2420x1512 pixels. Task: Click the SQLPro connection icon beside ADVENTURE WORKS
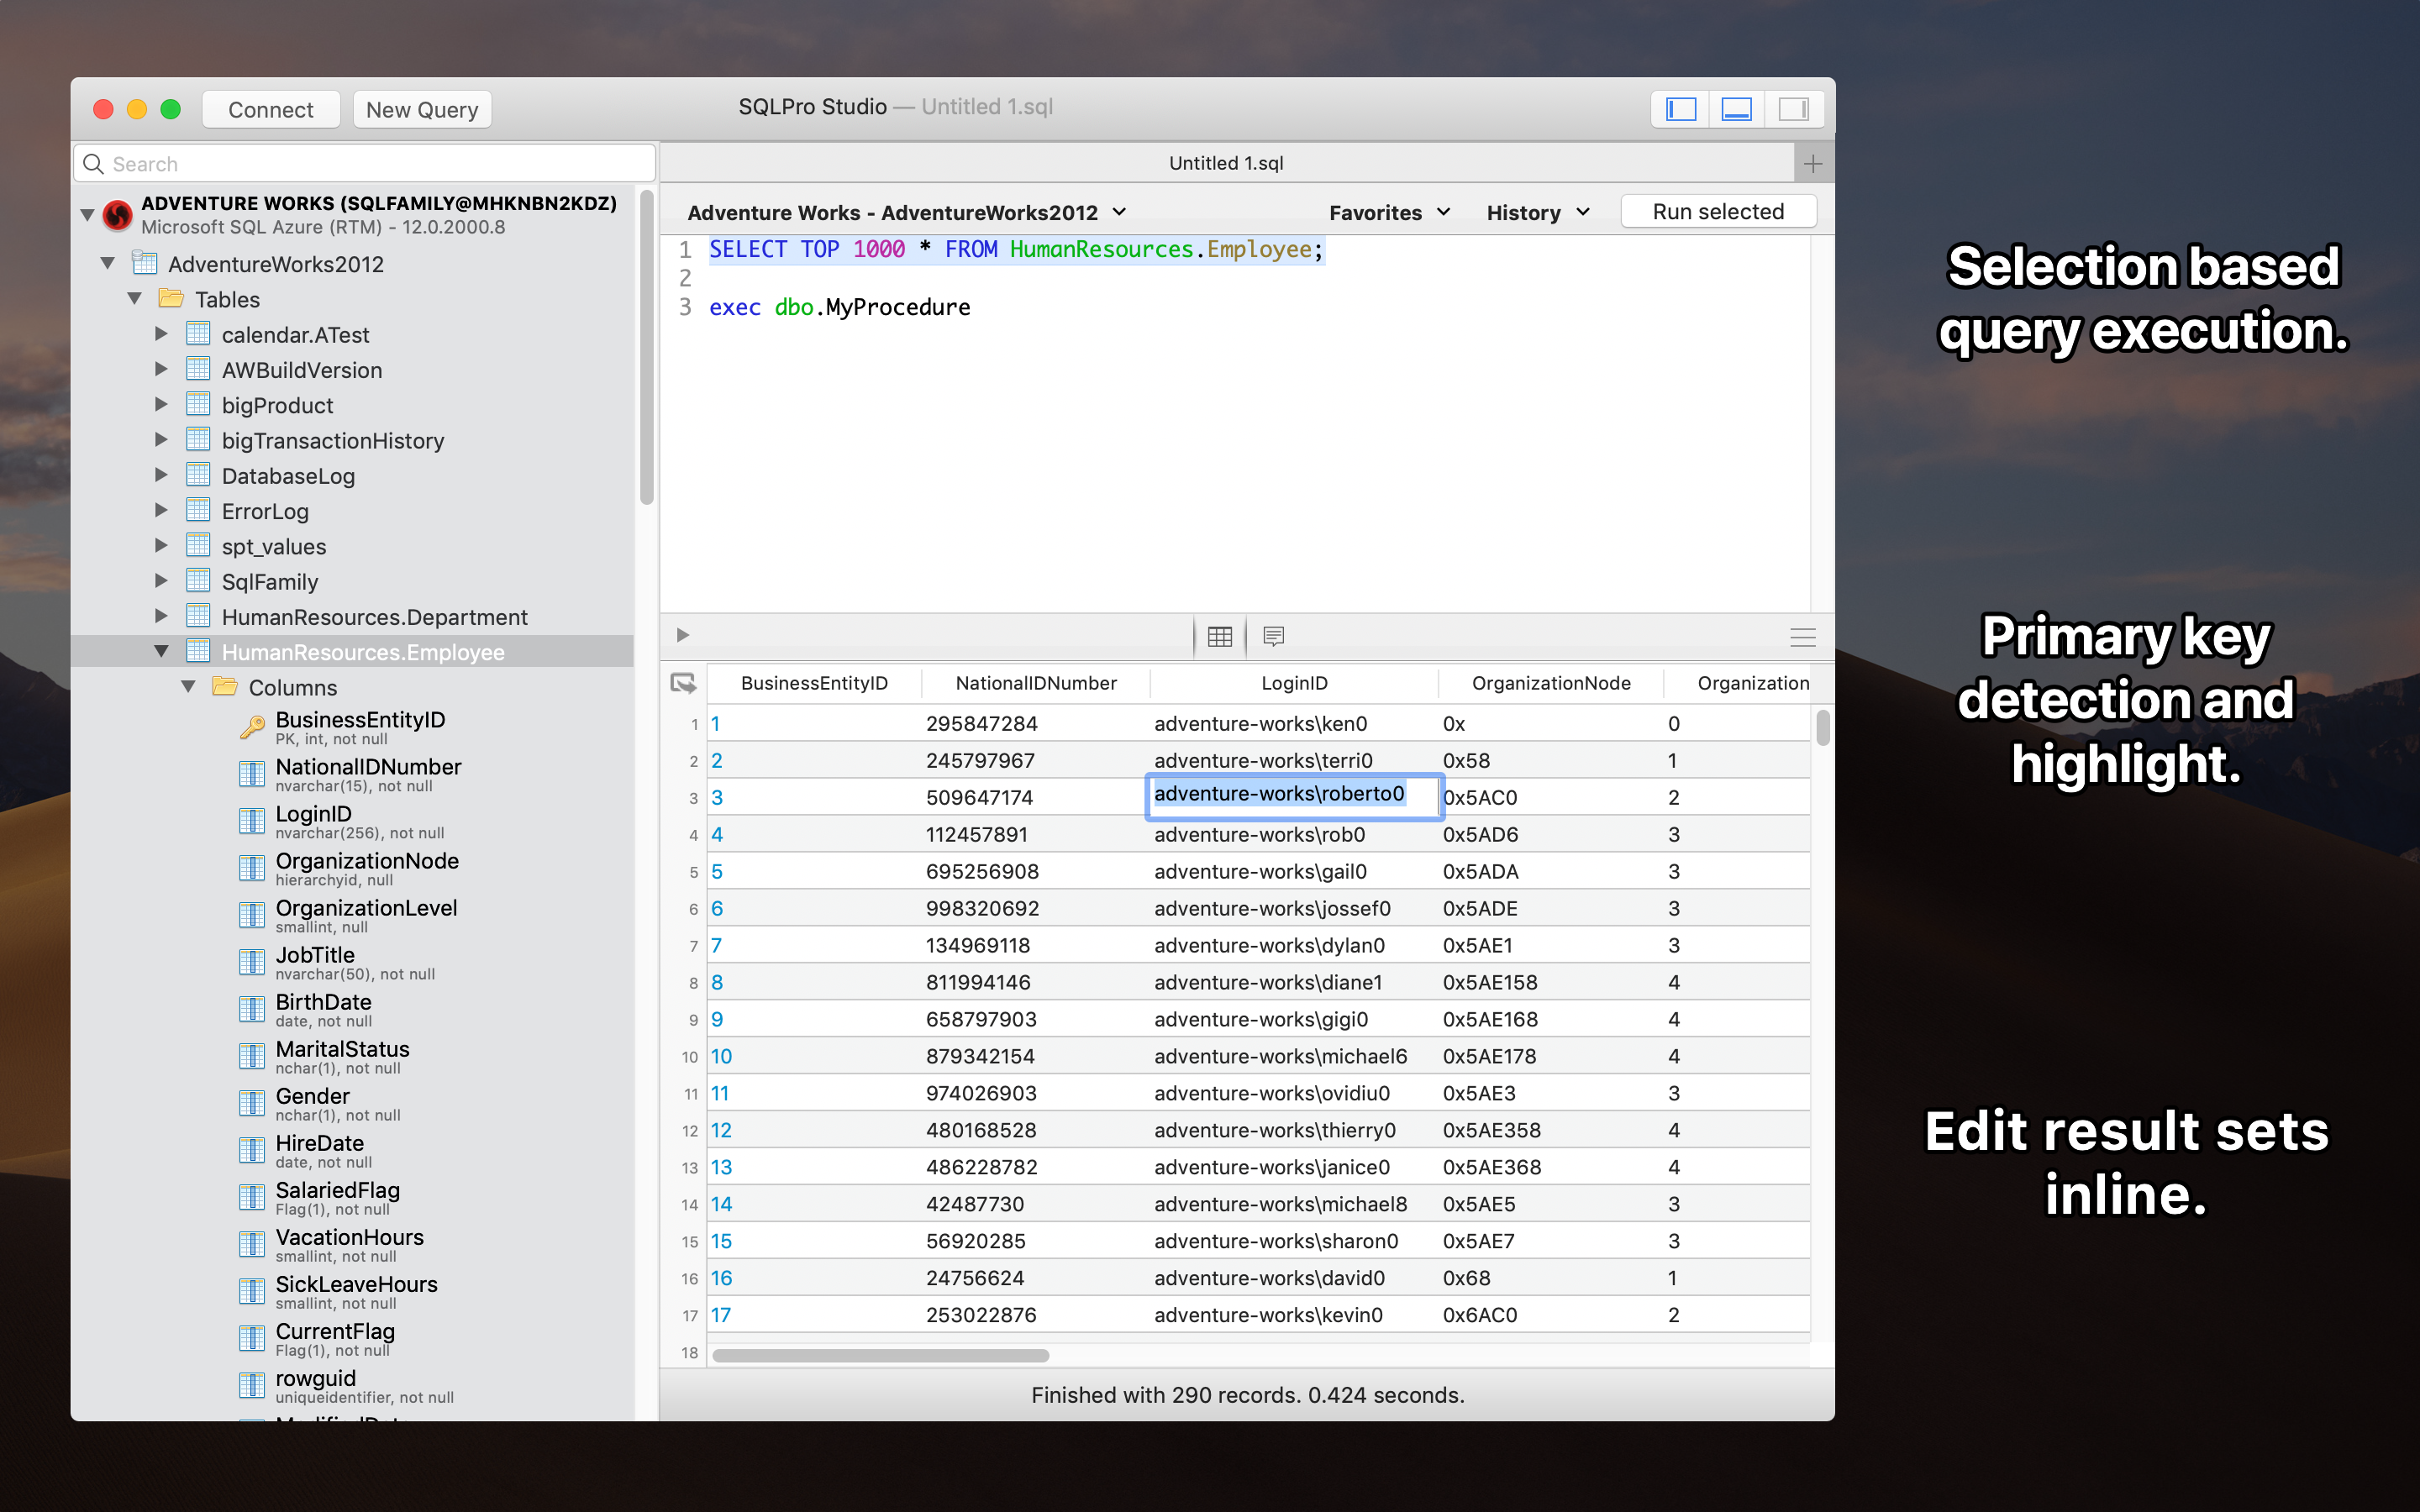(118, 214)
